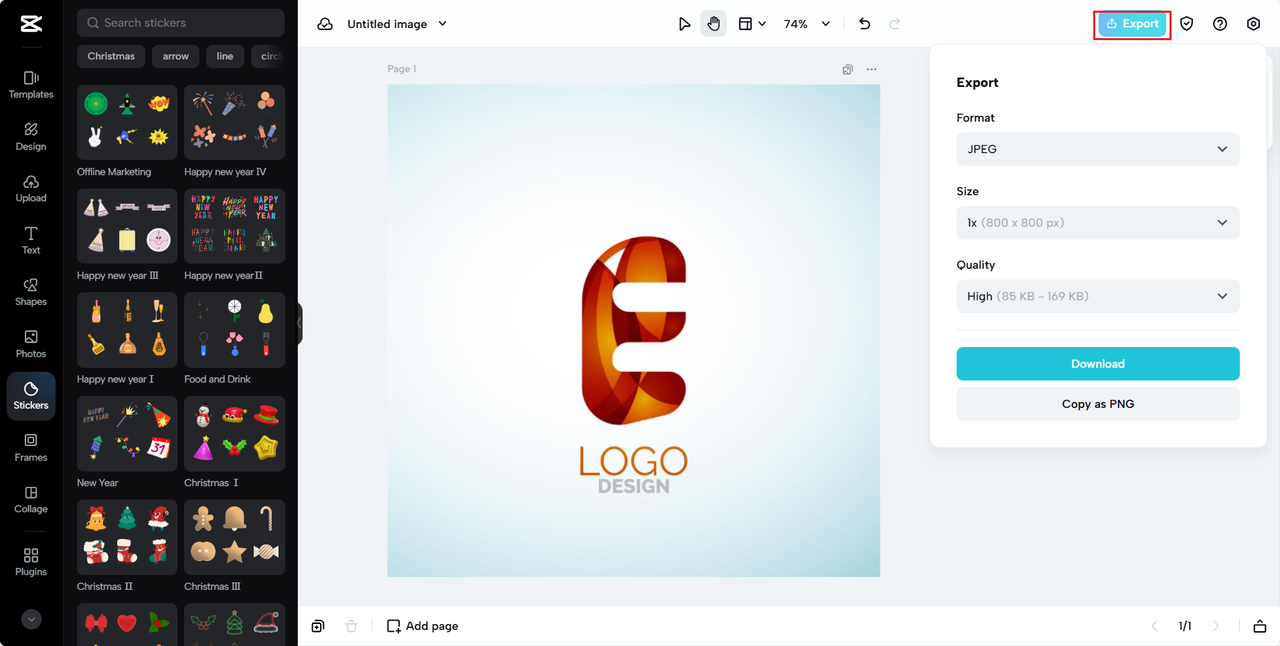Open the Untitled image name dropdown
Image resolution: width=1280 pixels, height=646 pixels.
[397, 24]
